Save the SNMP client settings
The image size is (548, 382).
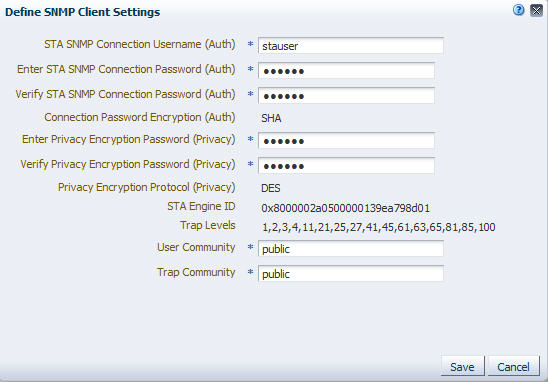point(462,367)
